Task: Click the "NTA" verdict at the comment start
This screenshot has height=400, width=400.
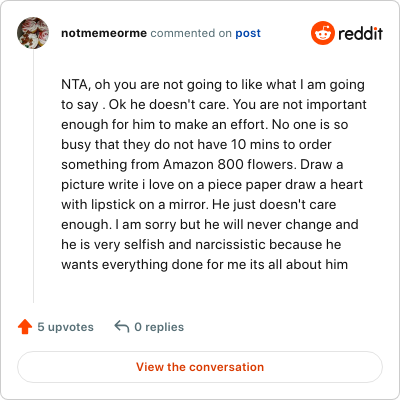Action: (74, 84)
